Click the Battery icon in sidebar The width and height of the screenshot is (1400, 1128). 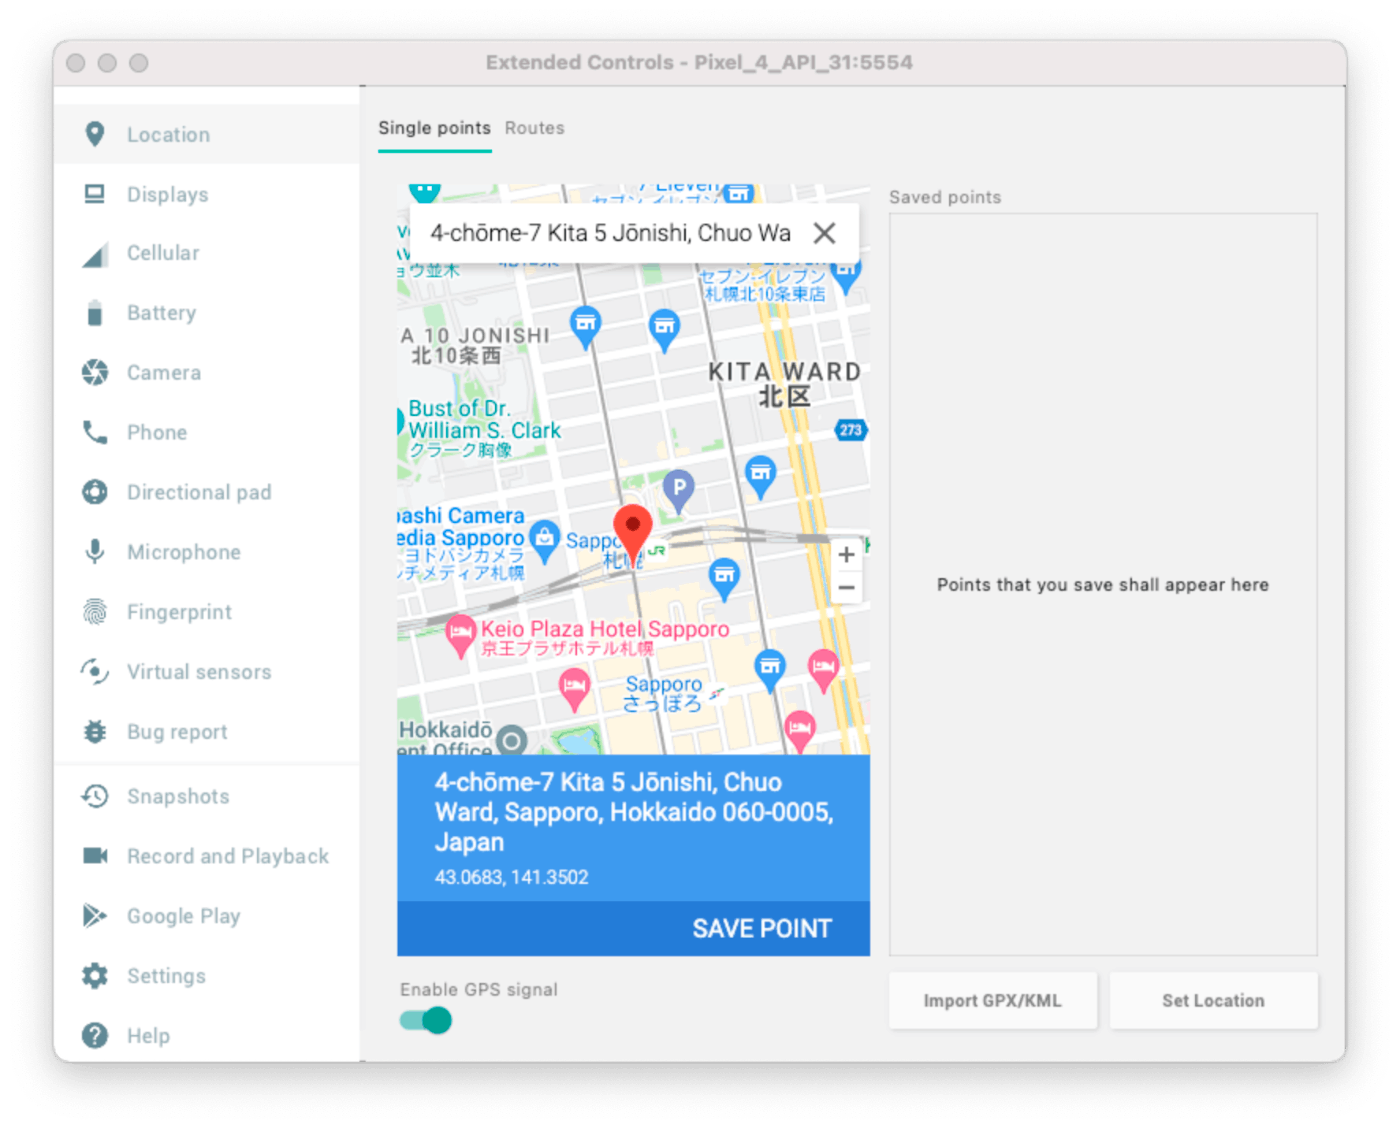click(95, 313)
